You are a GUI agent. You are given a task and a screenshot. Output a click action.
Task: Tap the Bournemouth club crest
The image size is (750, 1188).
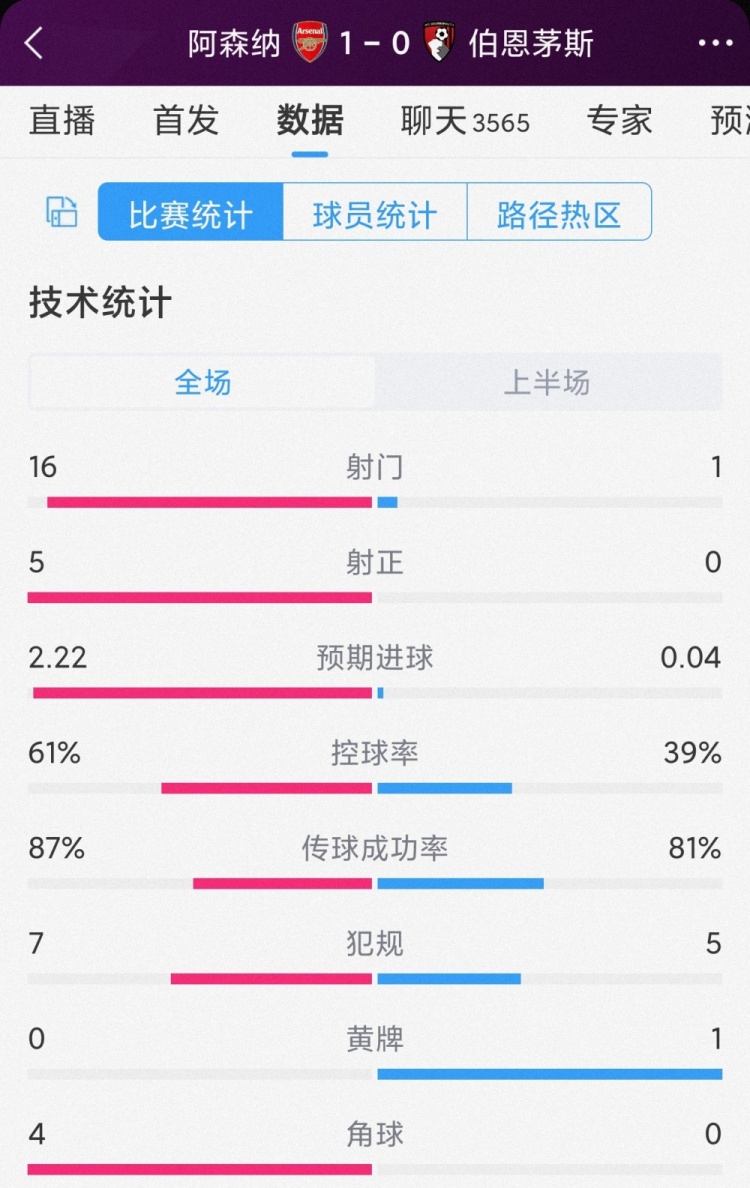pyautogui.click(x=438, y=43)
